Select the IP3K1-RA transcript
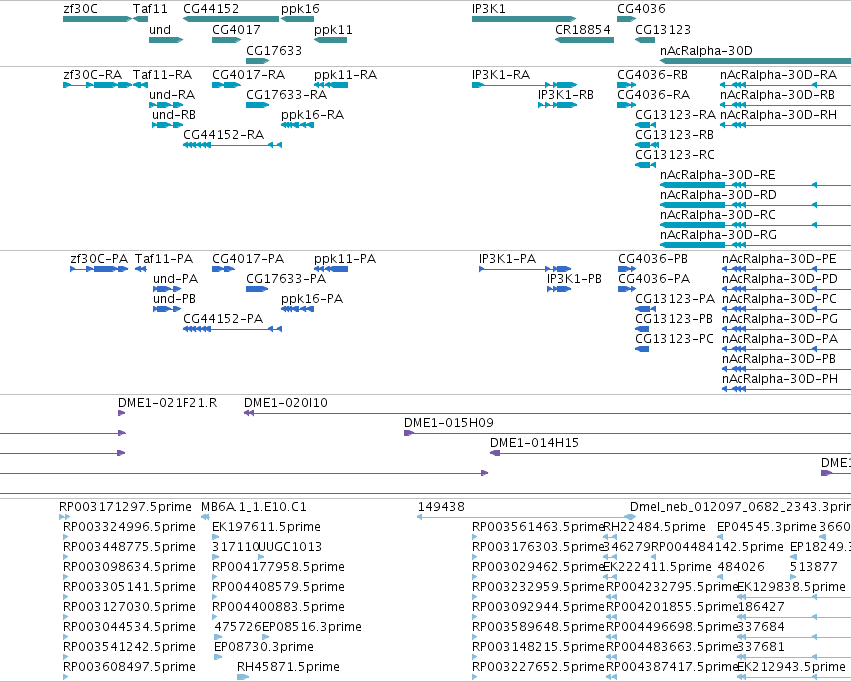Viewport: 851px width, 682px height. tap(524, 85)
